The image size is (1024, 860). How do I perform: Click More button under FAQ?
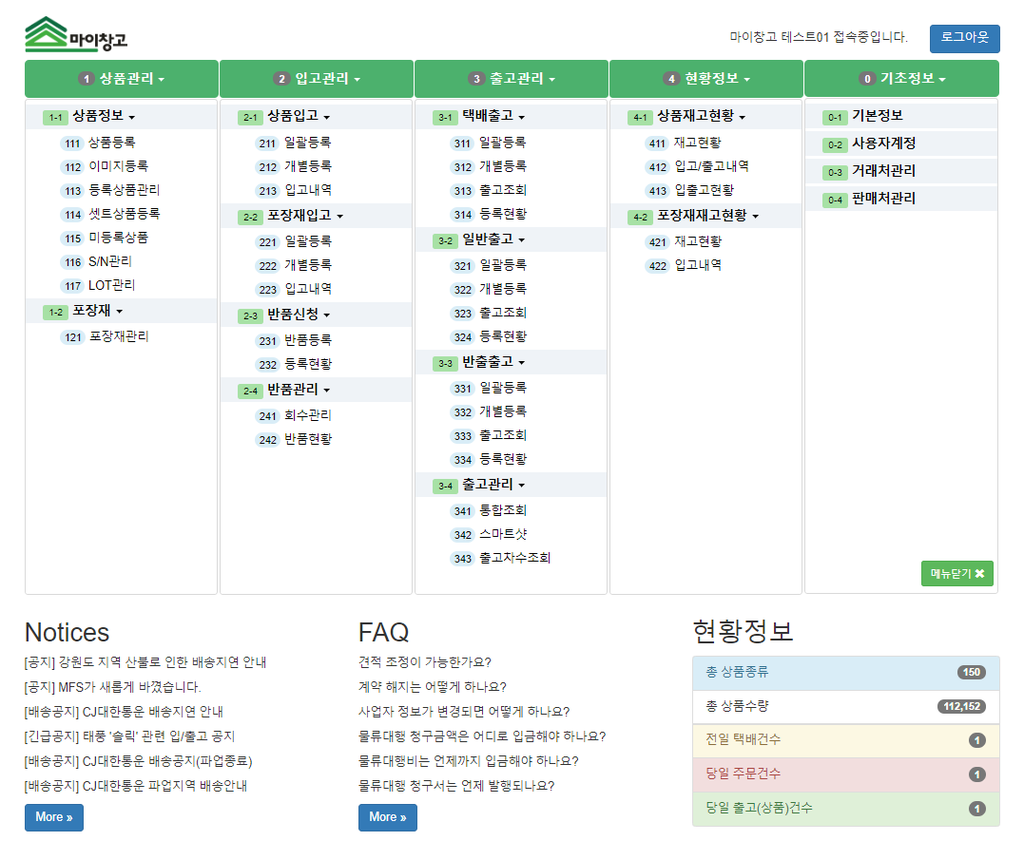point(388,818)
